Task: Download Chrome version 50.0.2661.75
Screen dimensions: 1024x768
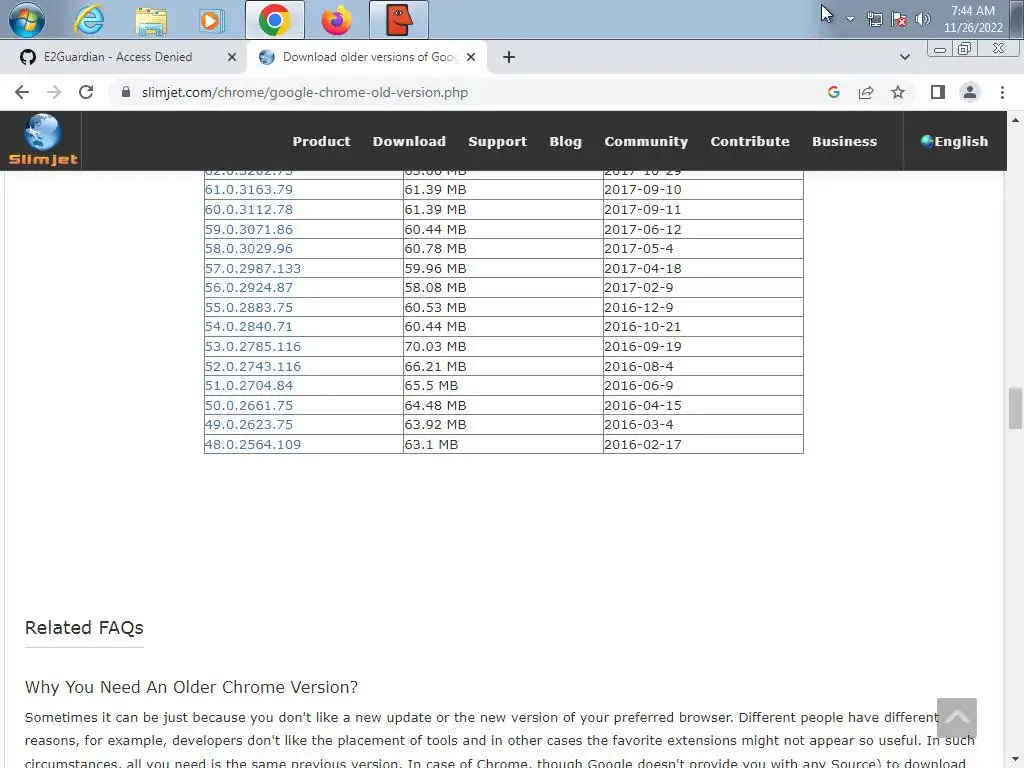Action: [249, 405]
